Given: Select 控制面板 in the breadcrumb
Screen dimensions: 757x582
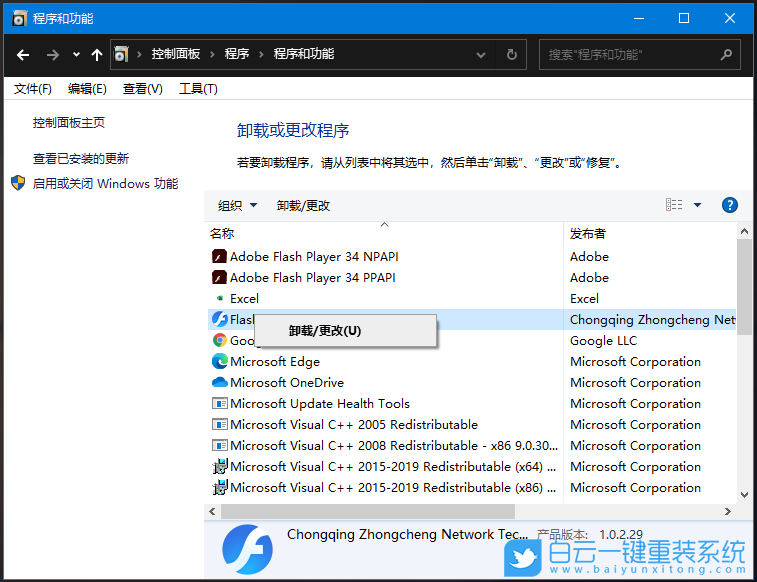Looking at the screenshot, I should [x=176, y=54].
